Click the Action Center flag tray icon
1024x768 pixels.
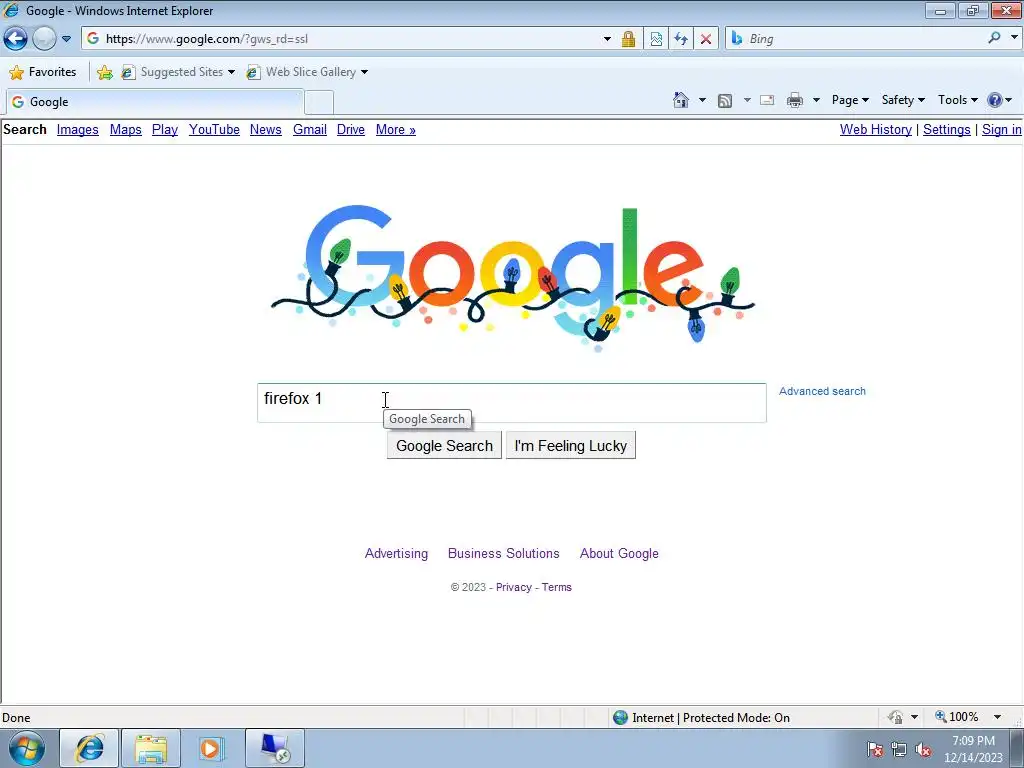point(875,749)
